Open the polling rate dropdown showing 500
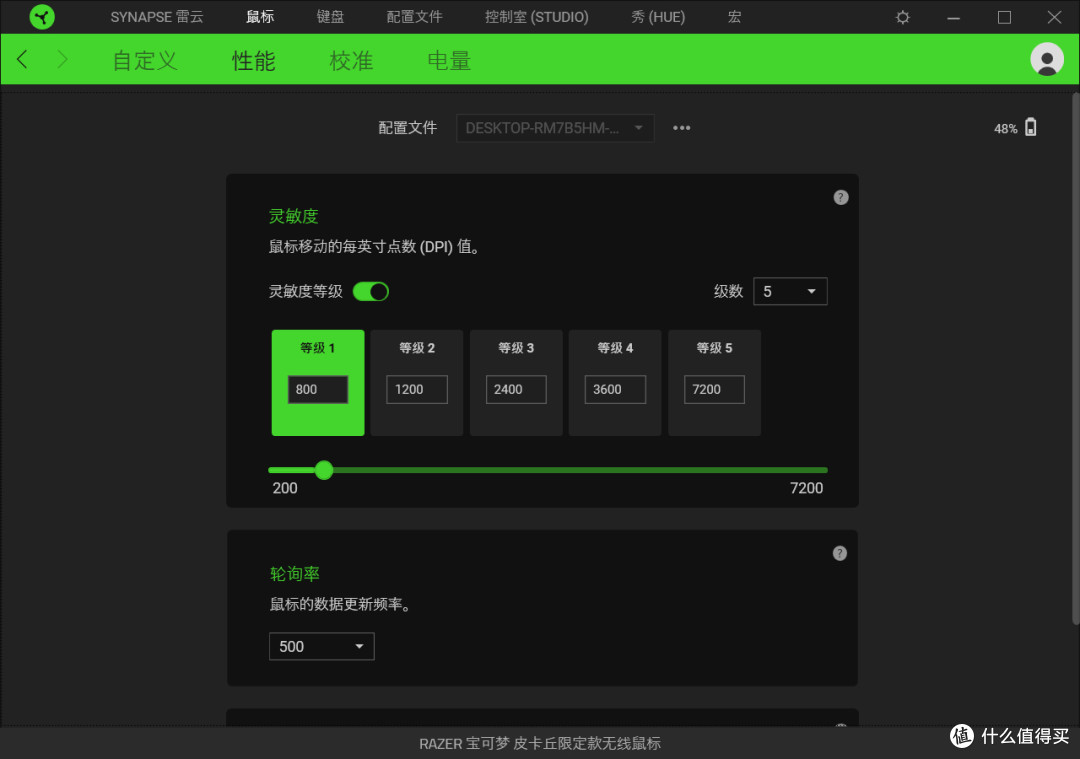This screenshot has width=1080, height=759. tap(322, 646)
